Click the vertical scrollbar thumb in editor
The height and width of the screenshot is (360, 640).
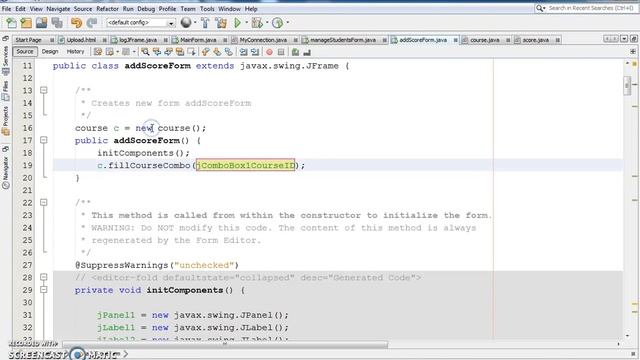coord(627,85)
